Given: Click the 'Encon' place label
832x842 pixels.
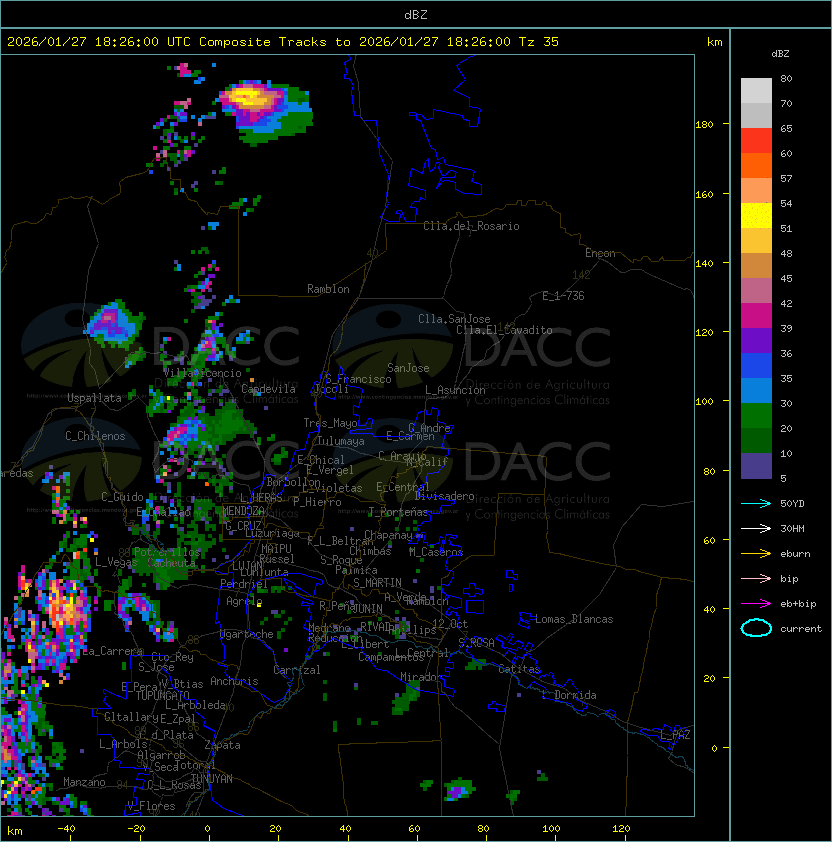Looking at the screenshot, I should click(x=600, y=253).
